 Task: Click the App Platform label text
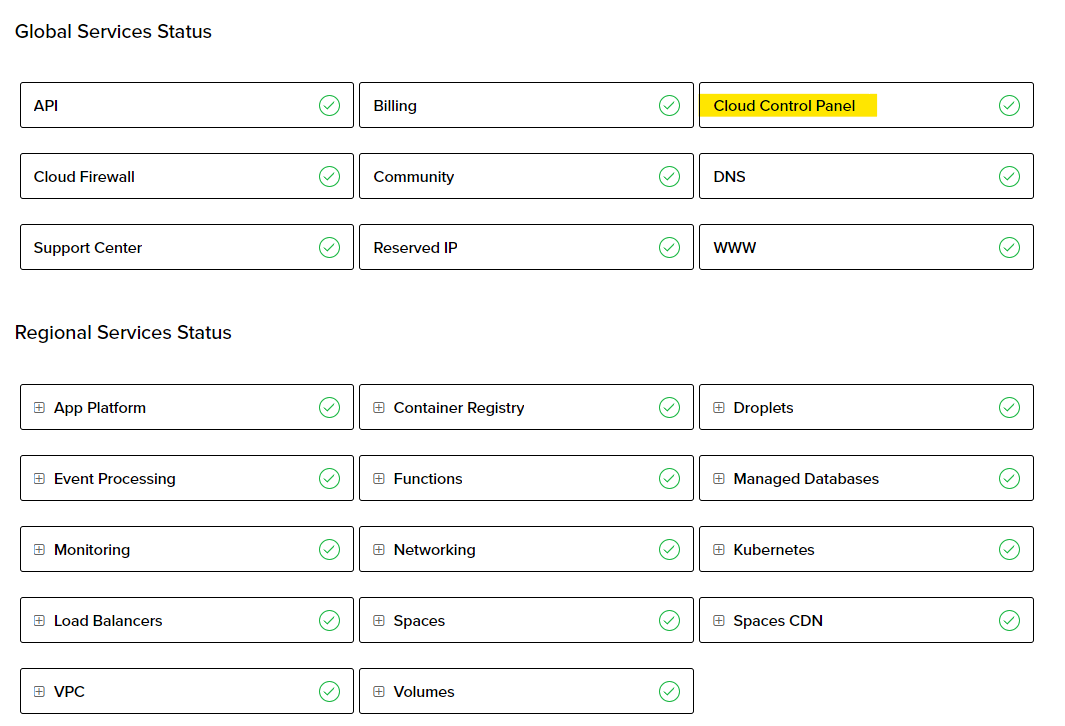point(100,408)
